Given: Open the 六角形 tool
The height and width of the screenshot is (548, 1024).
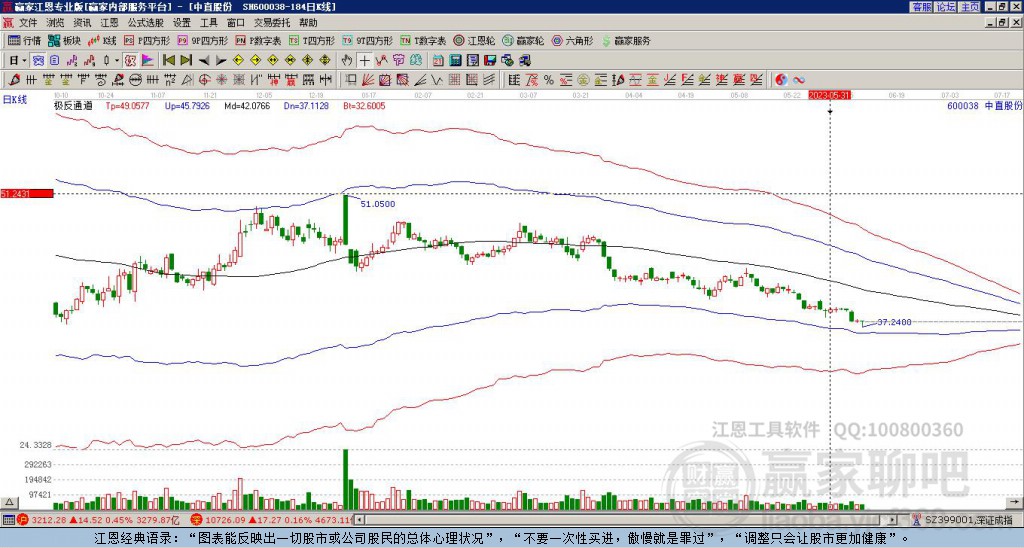Looking at the screenshot, I should (x=573, y=40).
